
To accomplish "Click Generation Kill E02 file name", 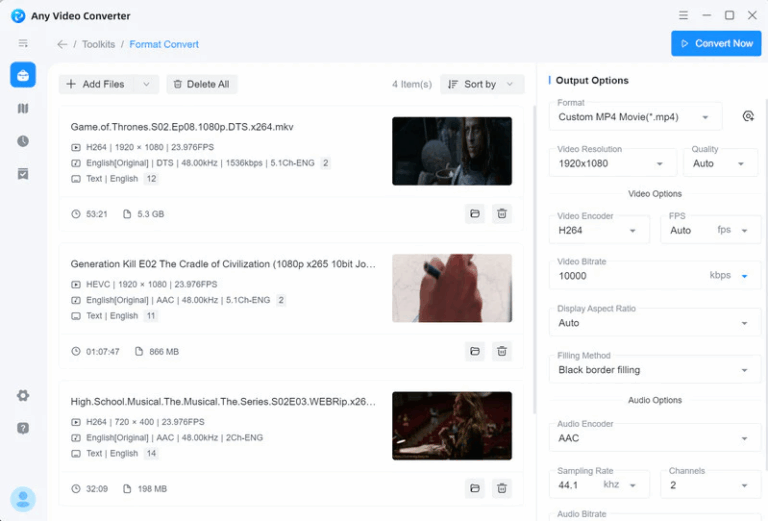I will click(x=223, y=264).
